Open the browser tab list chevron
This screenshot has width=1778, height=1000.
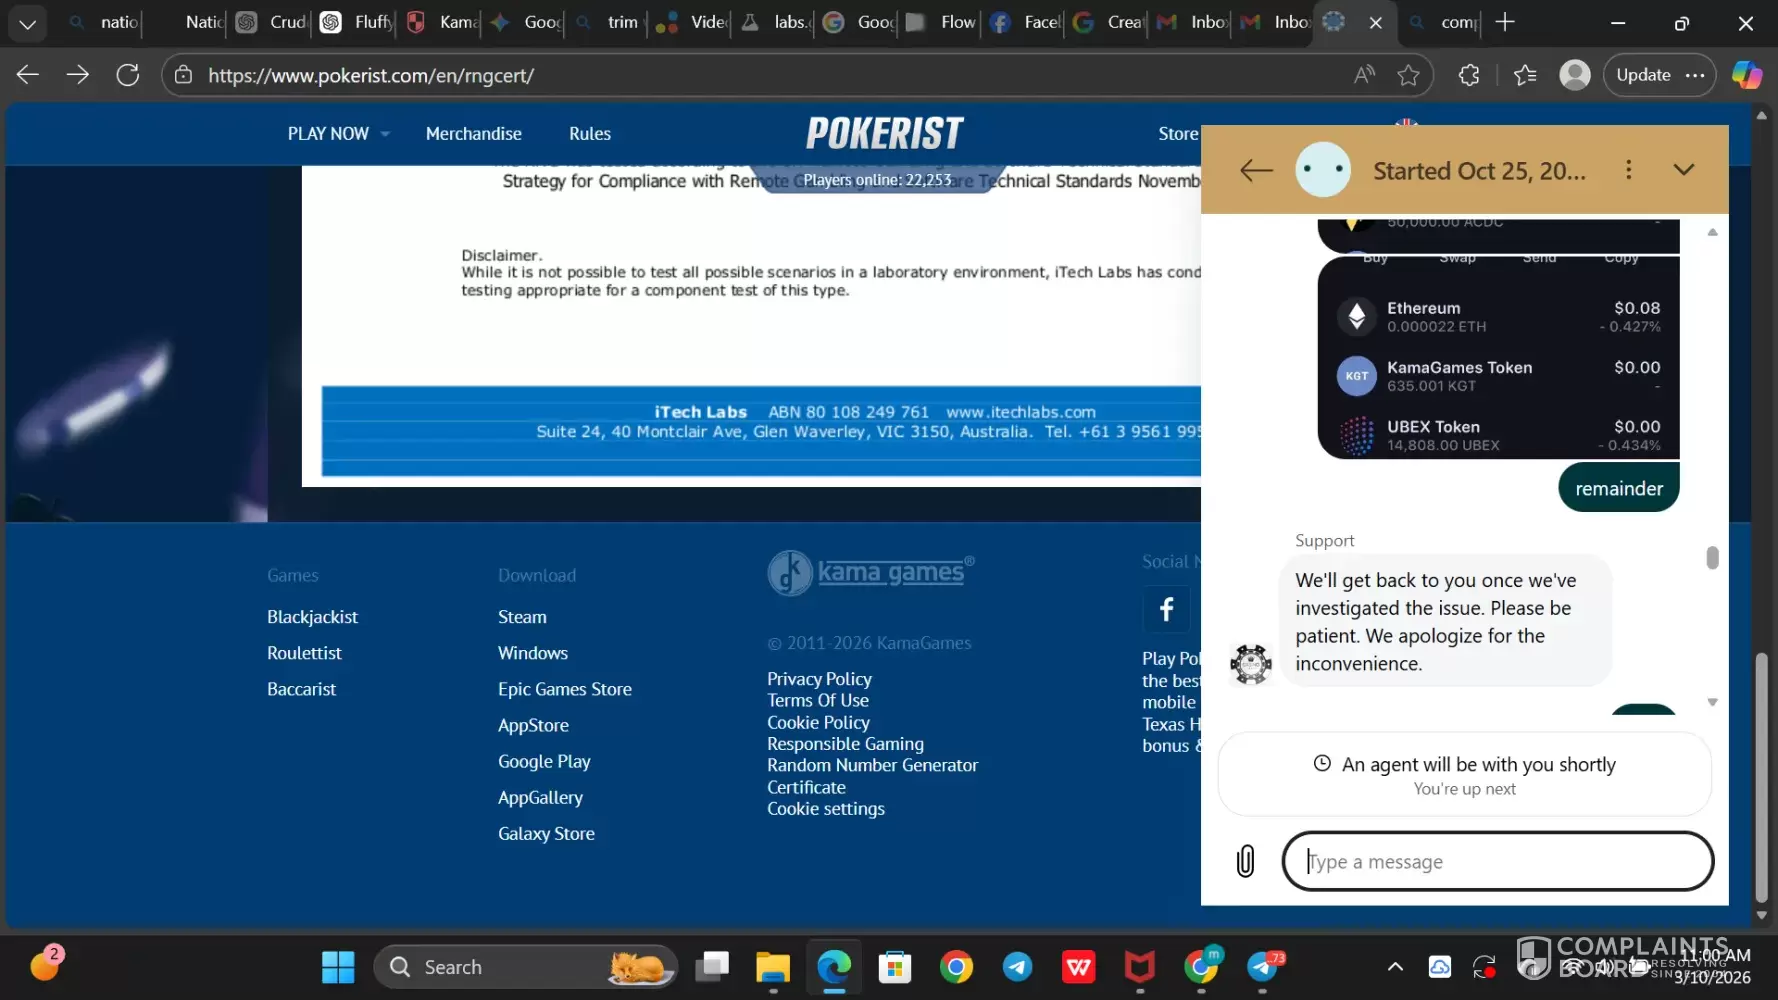pos(28,22)
